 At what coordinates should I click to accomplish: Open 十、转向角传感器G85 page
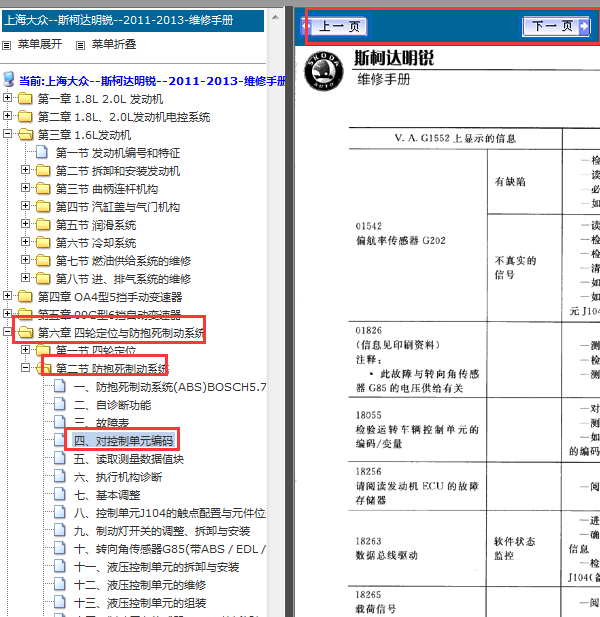tap(170, 549)
